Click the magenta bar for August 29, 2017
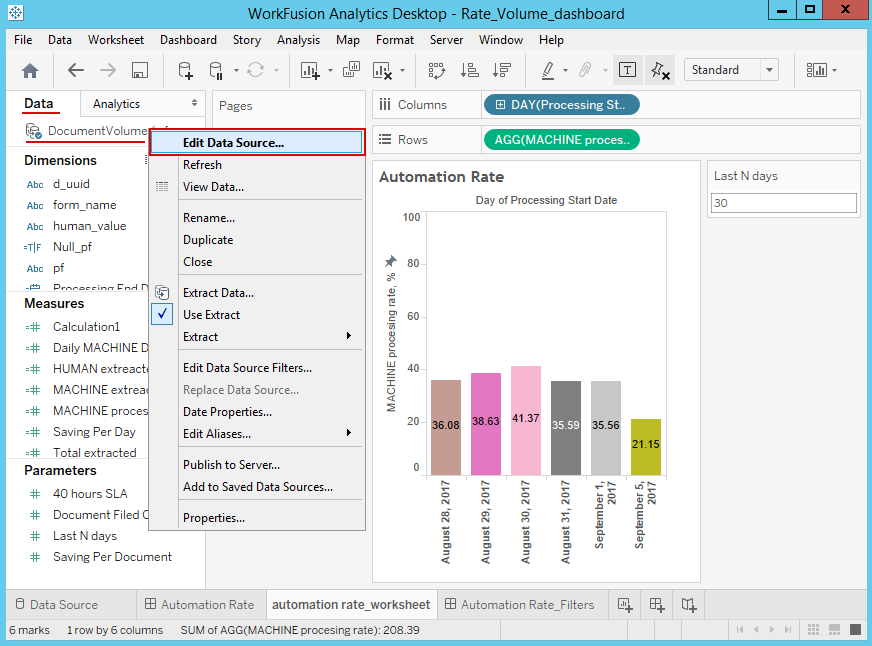 pyautogui.click(x=486, y=424)
